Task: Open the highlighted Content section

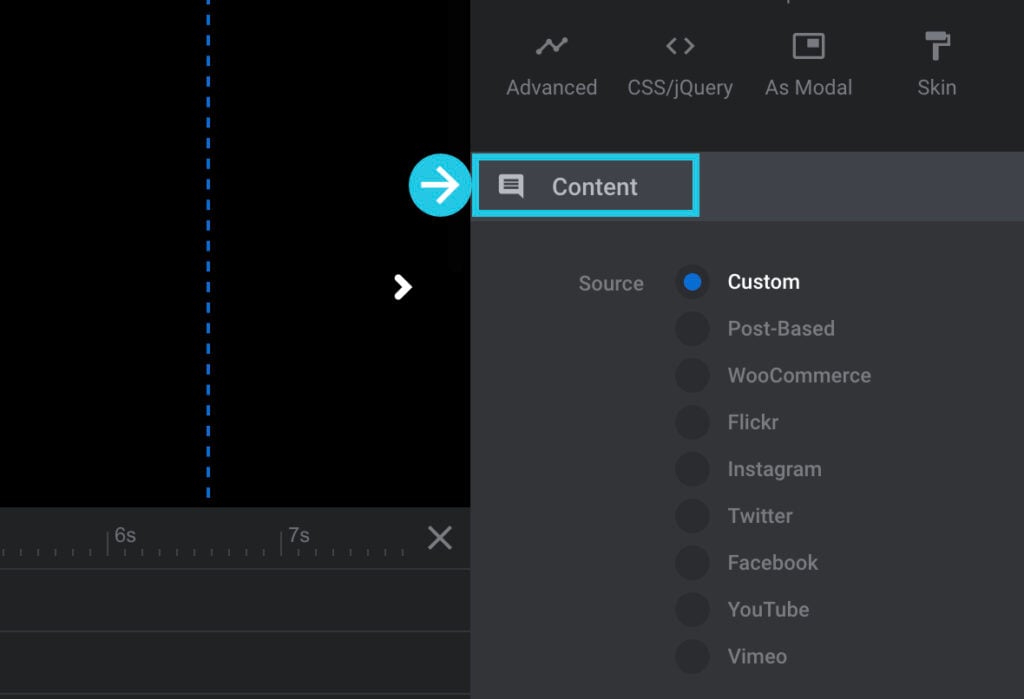Action: click(585, 185)
